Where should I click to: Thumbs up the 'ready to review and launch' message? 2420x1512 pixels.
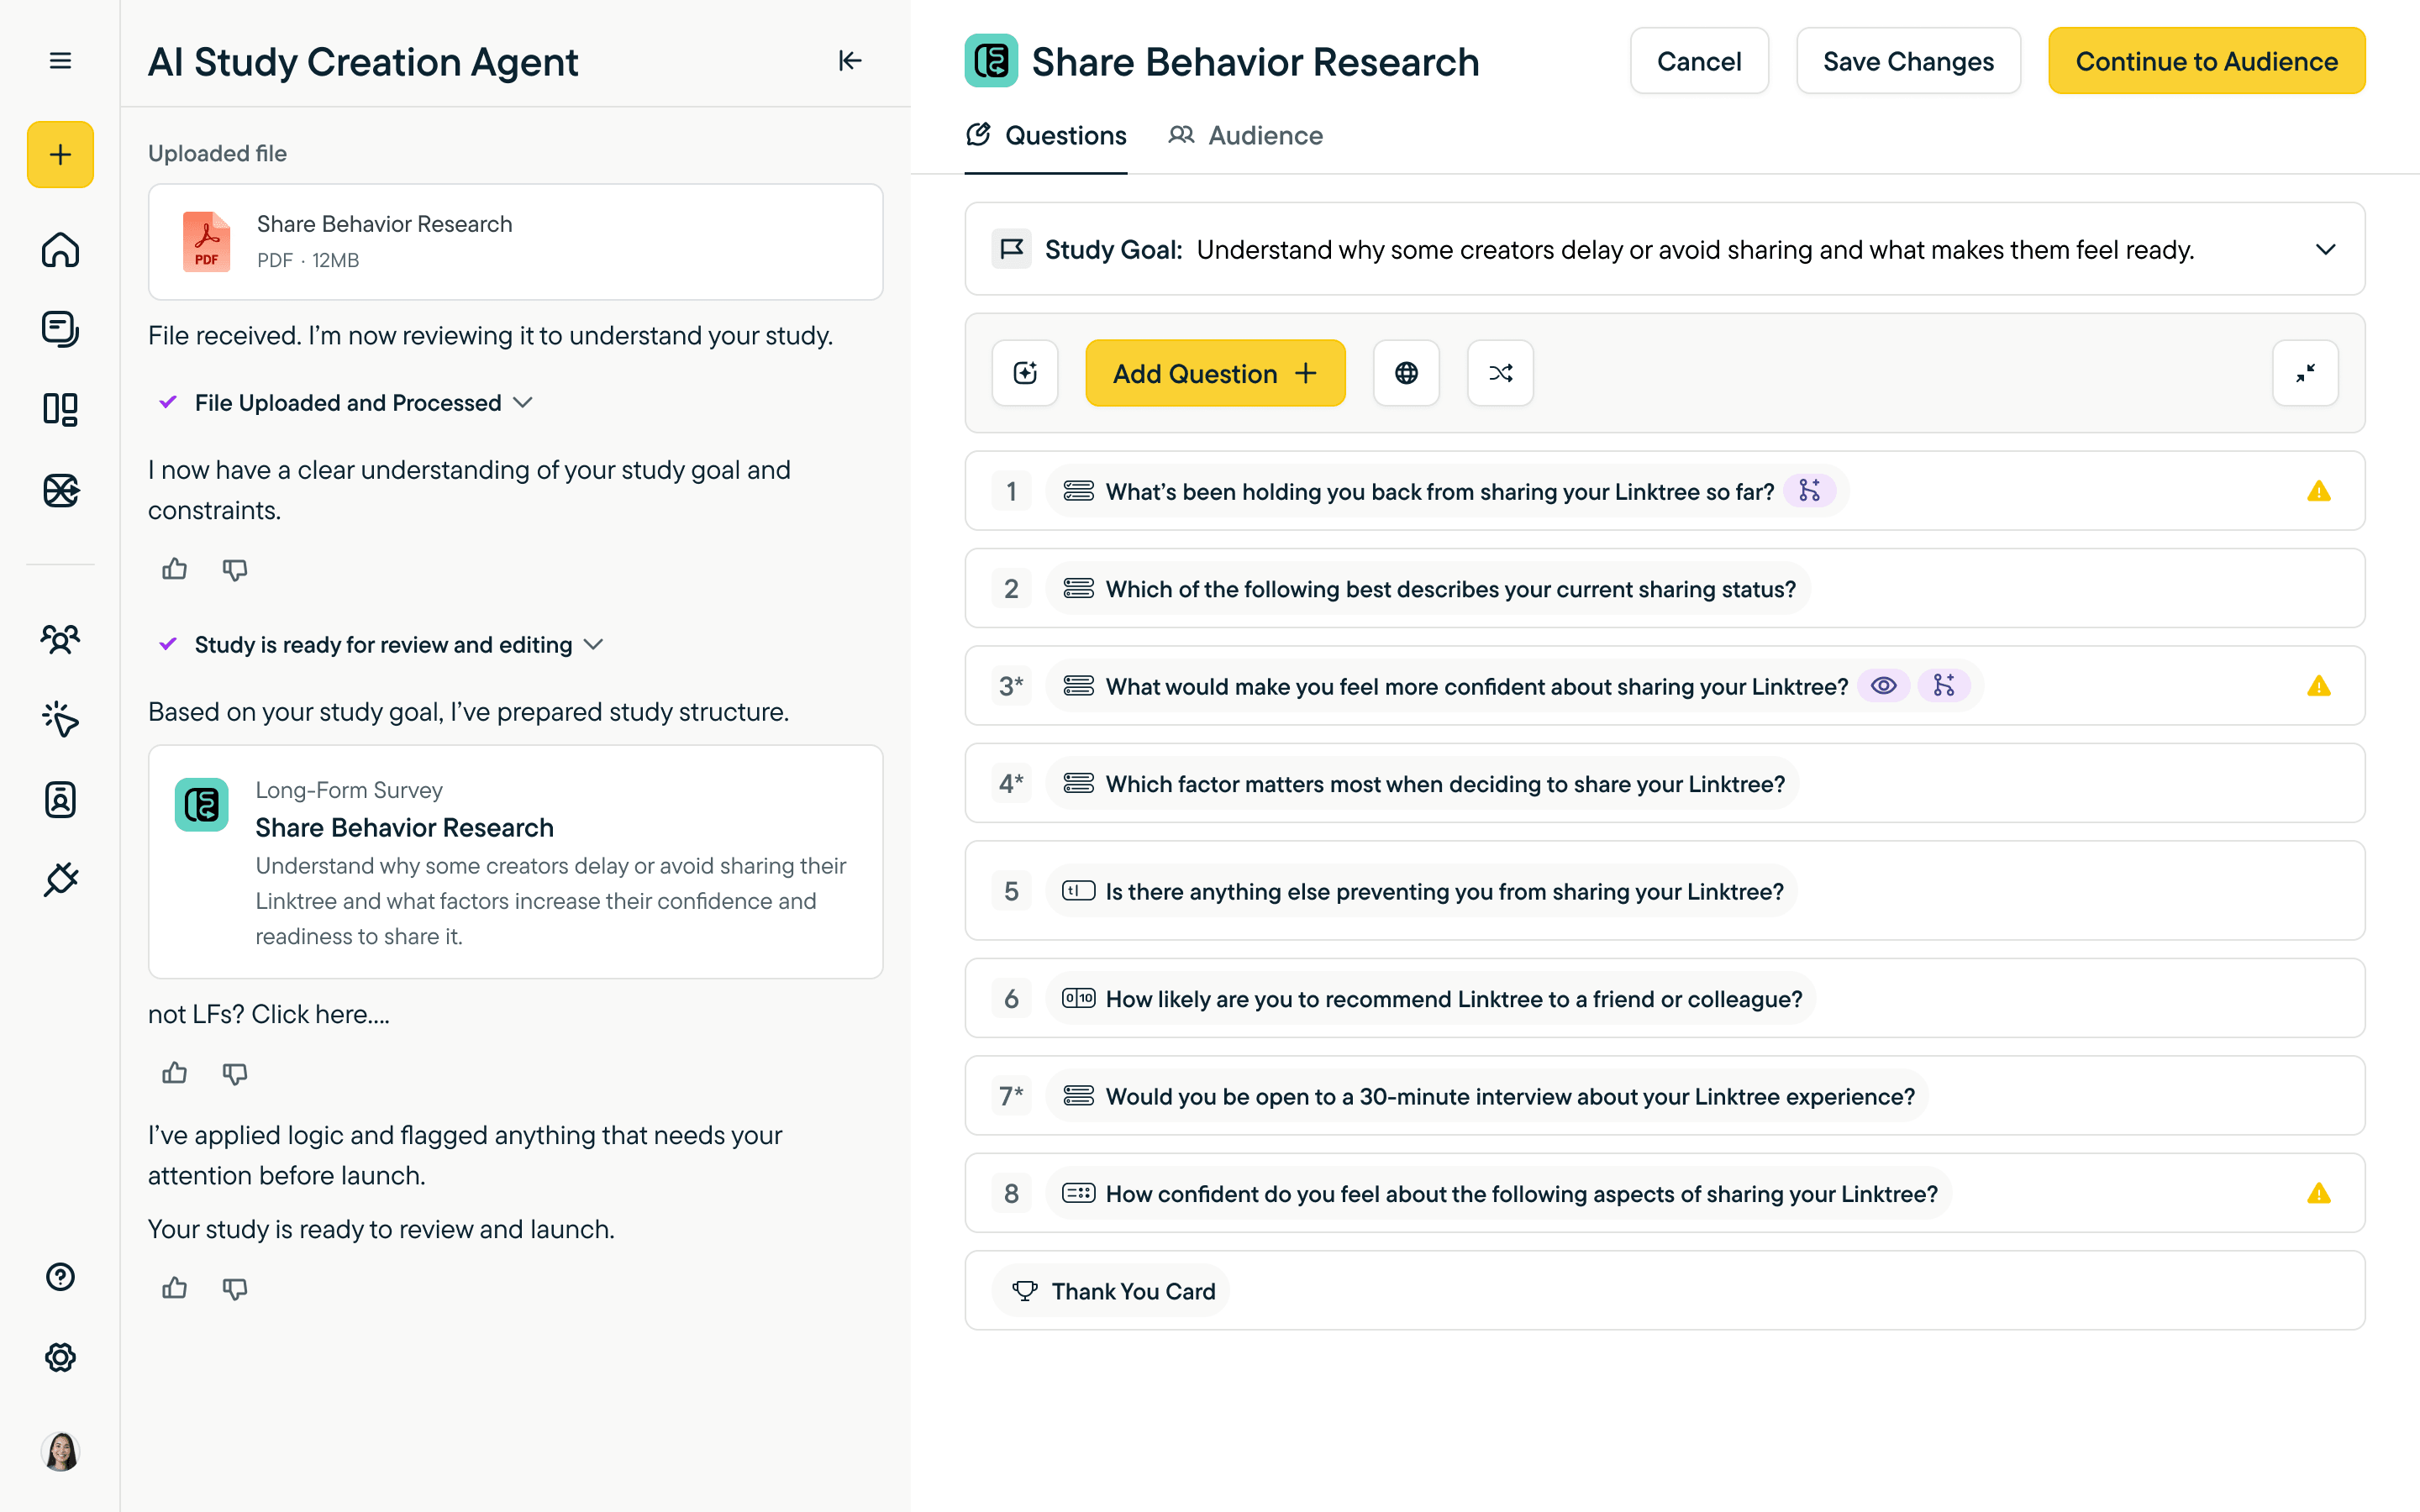pyautogui.click(x=175, y=1288)
